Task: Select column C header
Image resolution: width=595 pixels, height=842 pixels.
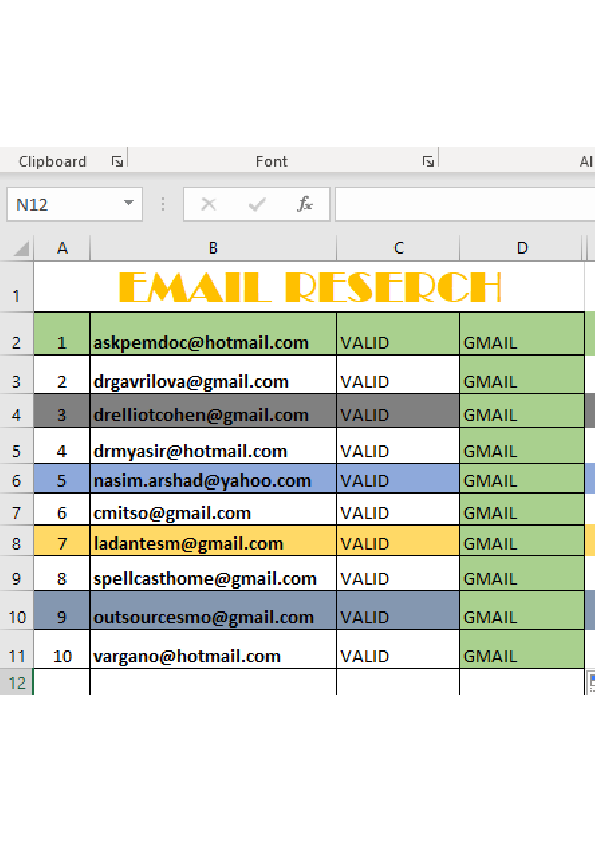Action: pyautogui.click(x=398, y=248)
